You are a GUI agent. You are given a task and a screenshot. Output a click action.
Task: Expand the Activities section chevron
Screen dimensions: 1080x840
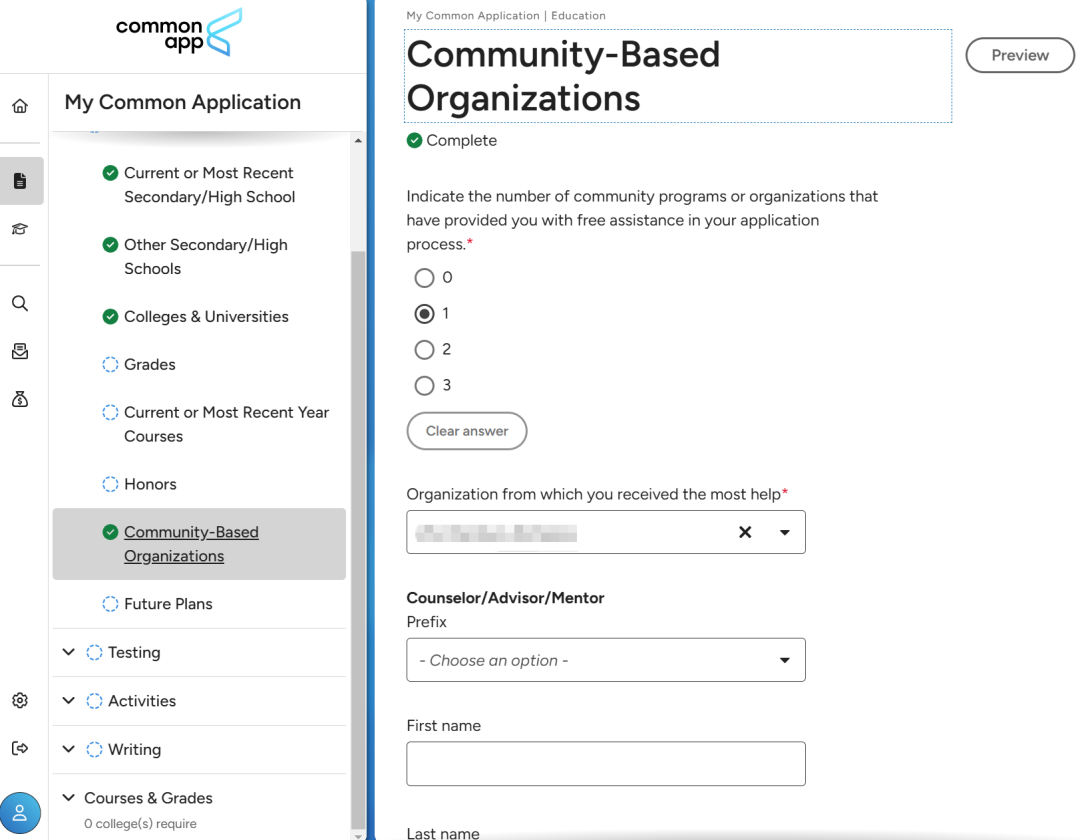click(x=68, y=701)
